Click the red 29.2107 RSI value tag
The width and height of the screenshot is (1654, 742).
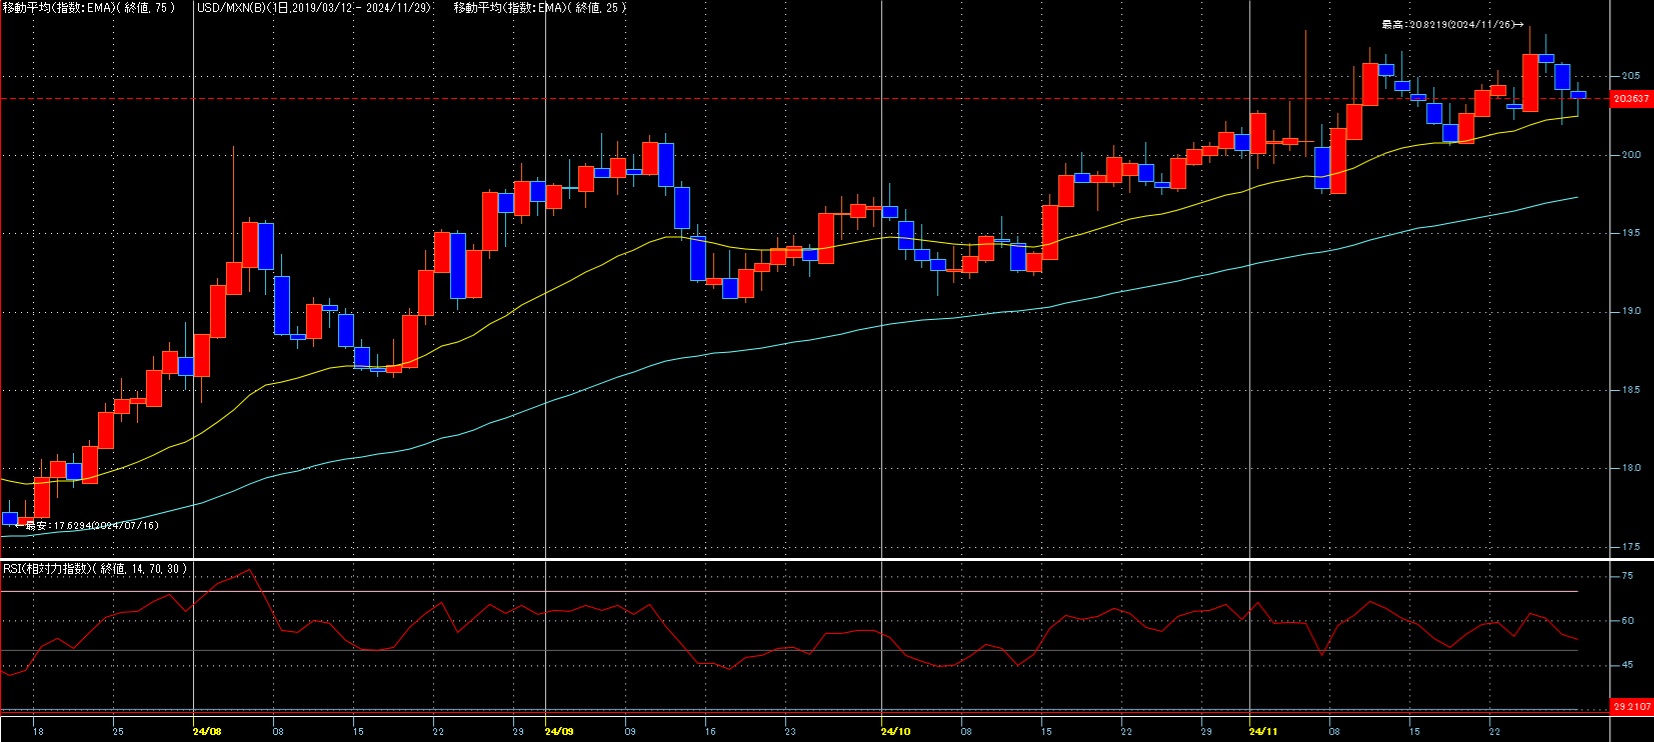(1632, 707)
